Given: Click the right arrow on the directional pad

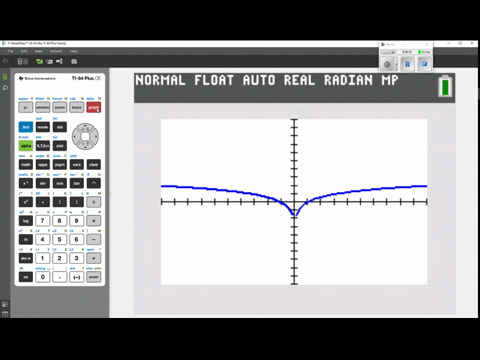Looking at the screenshot, I should 95,136.
